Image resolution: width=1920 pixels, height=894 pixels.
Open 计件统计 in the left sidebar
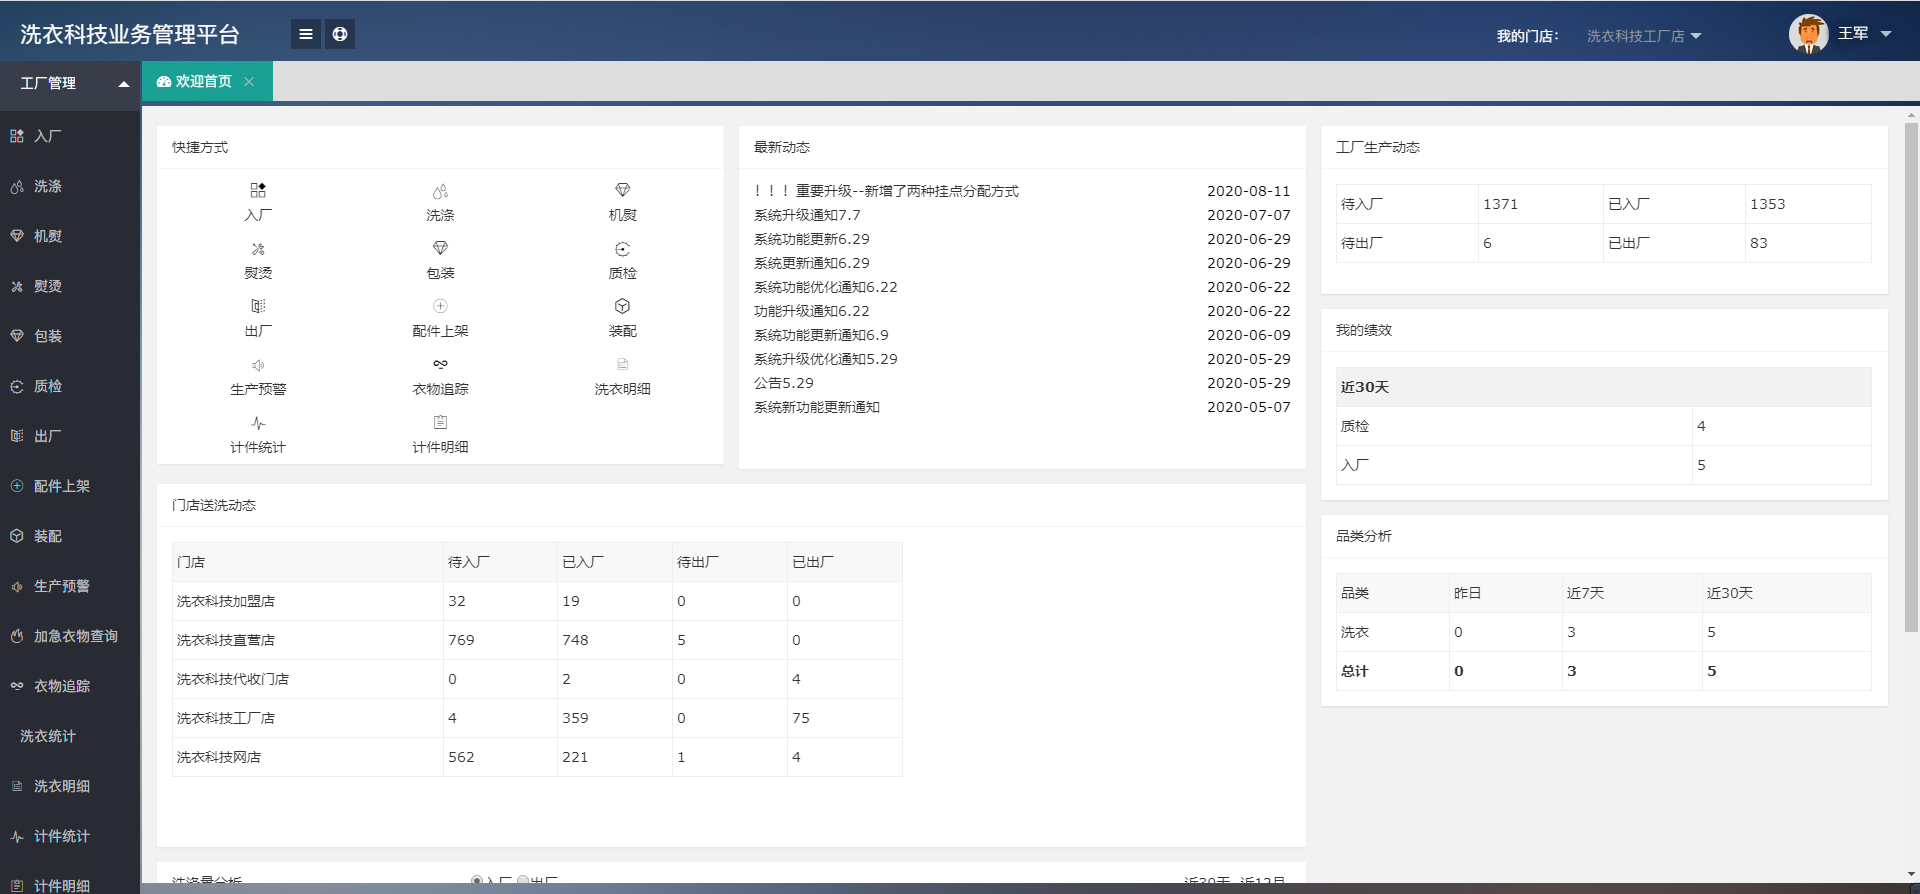[x=70, y=836]
